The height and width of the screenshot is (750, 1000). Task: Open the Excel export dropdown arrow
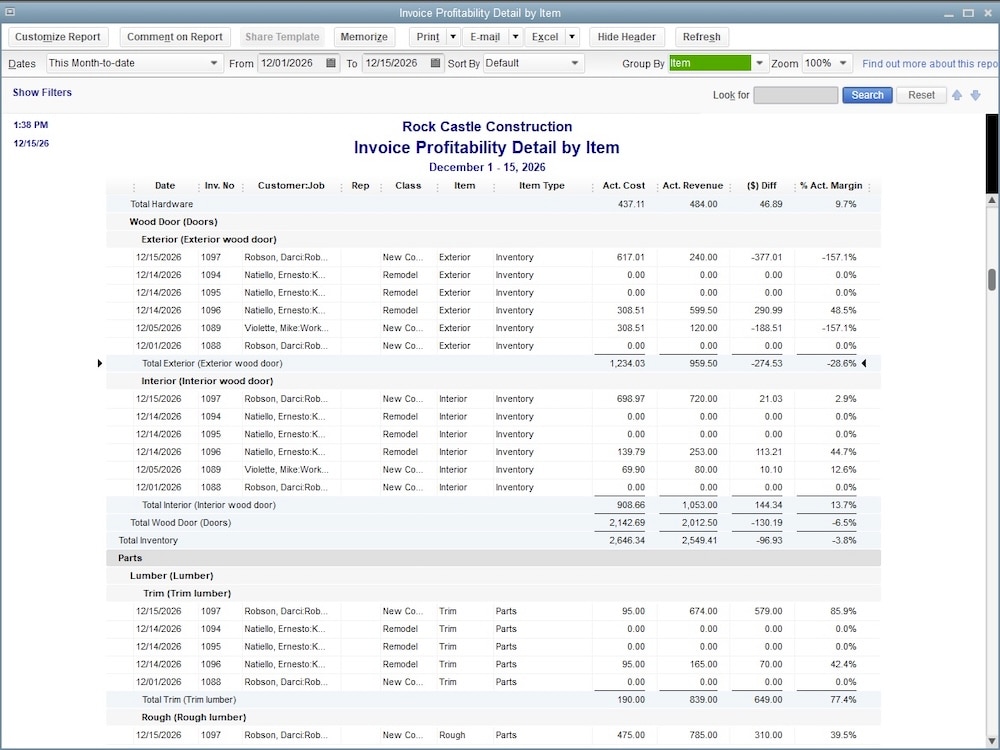[x=571, y=37]
